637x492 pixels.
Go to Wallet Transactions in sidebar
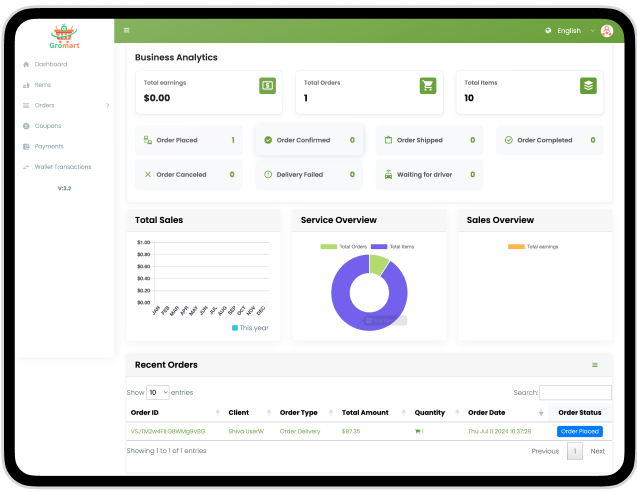pos(62,167)
